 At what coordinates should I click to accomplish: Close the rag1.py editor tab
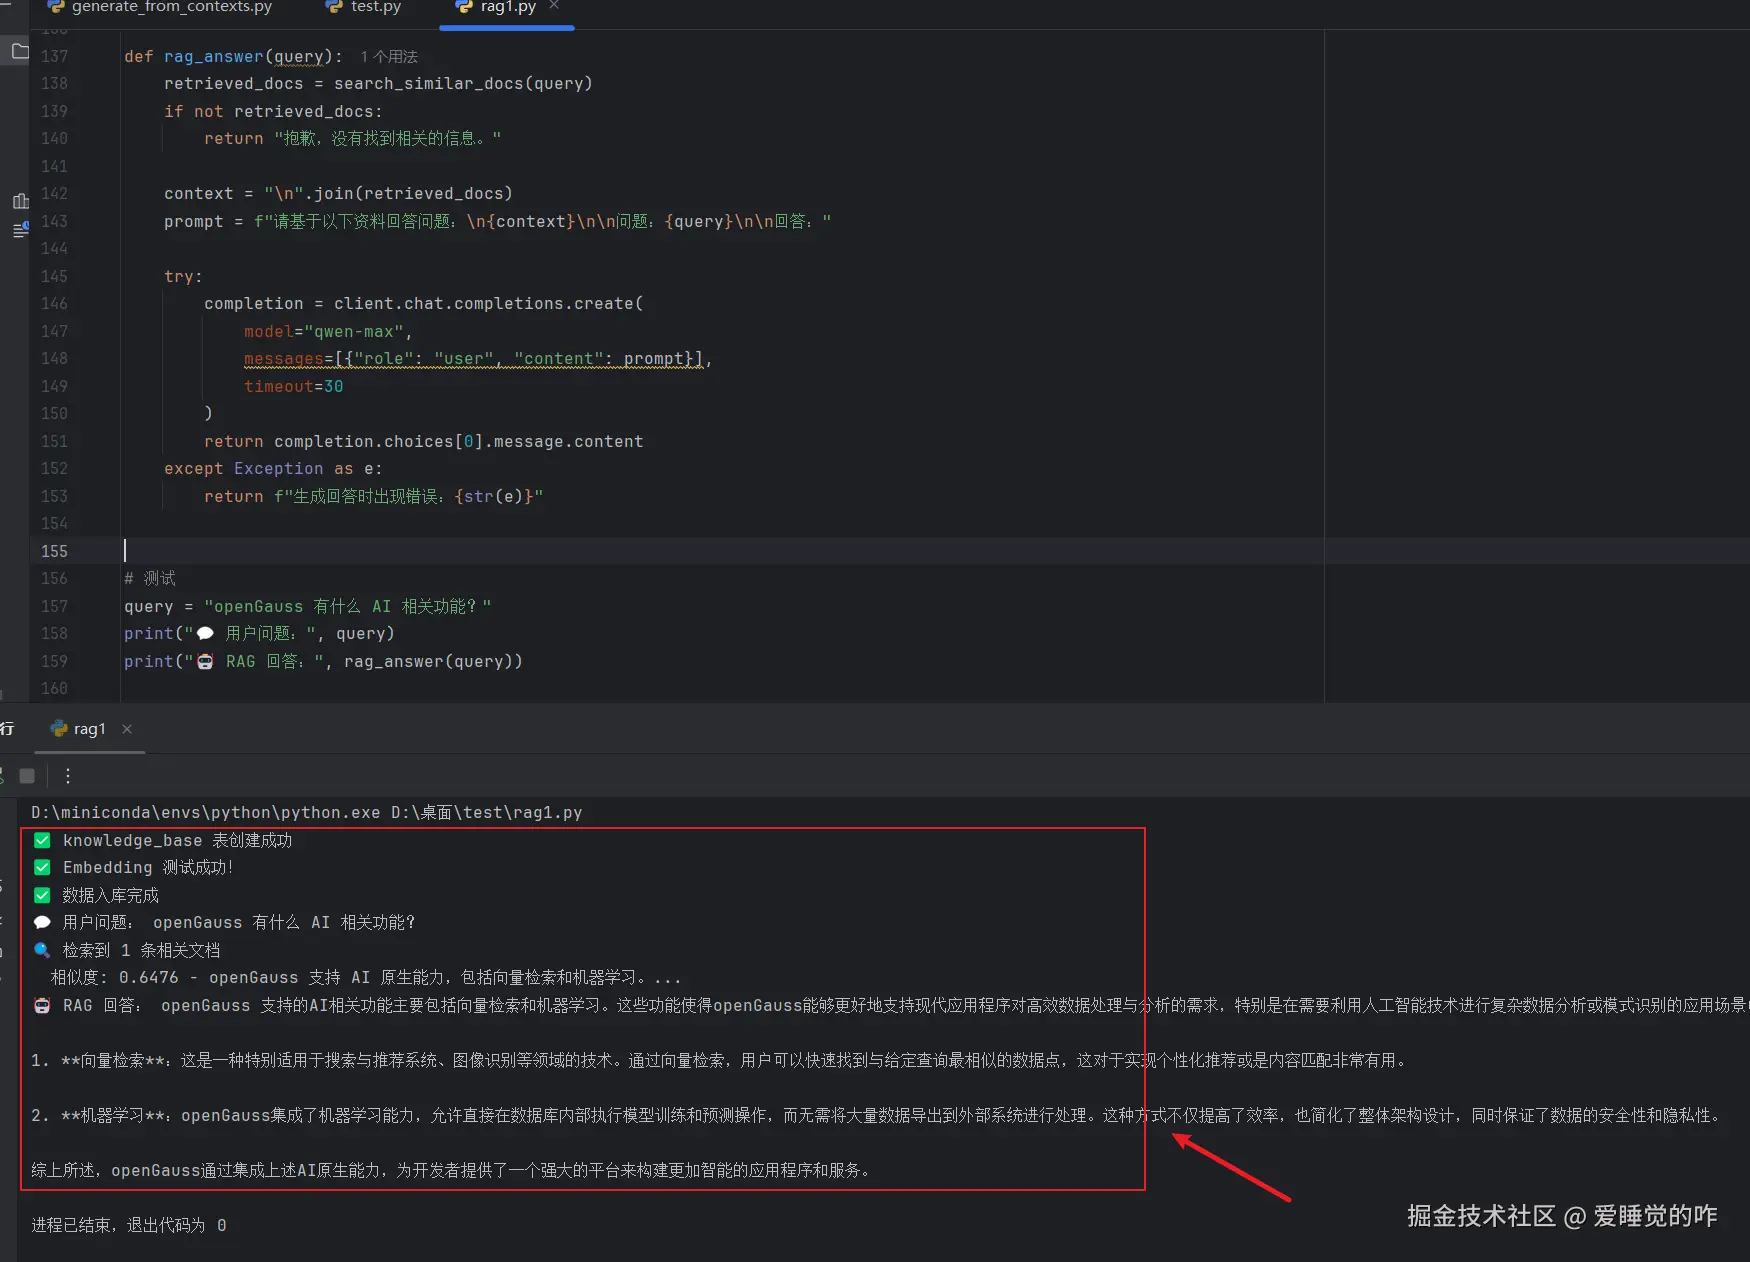point(555,7)
